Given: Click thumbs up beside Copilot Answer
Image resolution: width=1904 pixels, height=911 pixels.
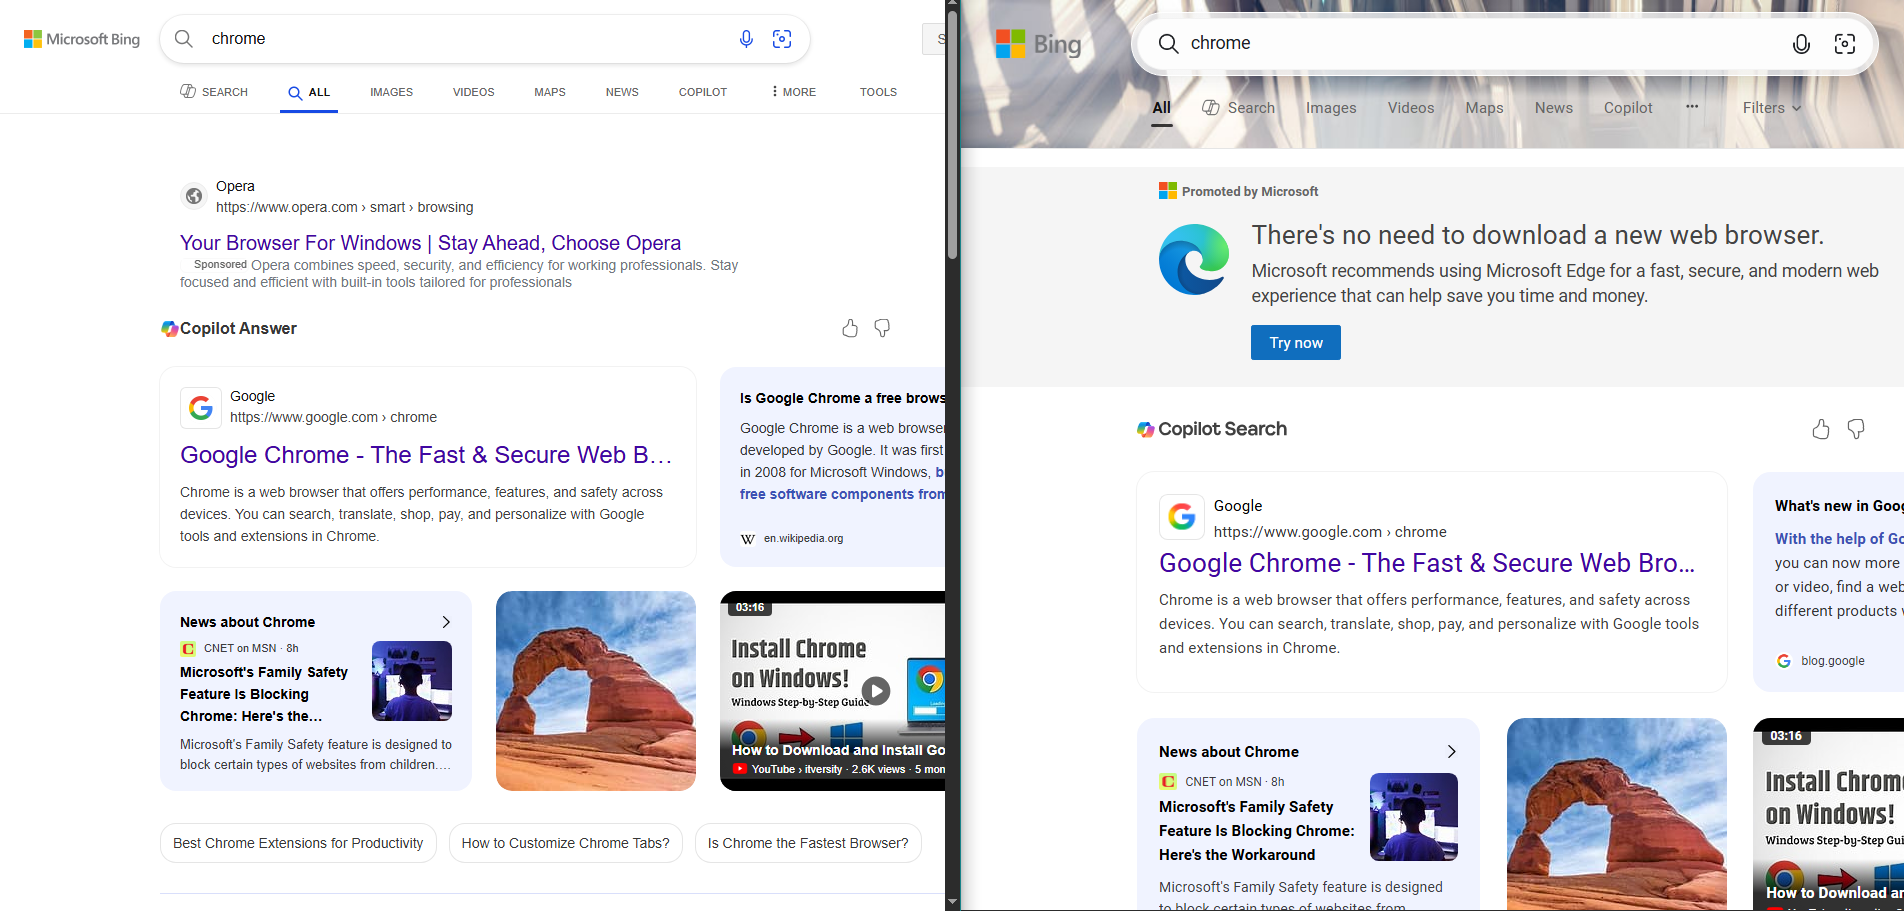Looking at the screenshot, I should point(850,328).
